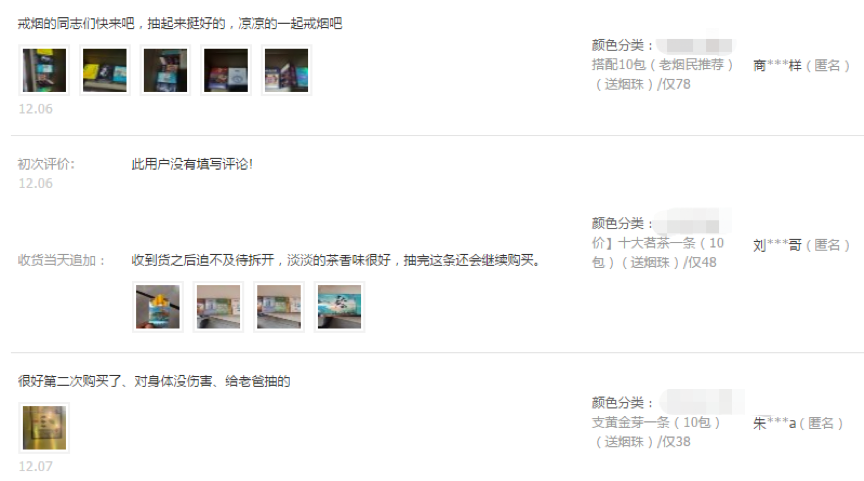View third thumbnail in first review row

tap(165, 70)
